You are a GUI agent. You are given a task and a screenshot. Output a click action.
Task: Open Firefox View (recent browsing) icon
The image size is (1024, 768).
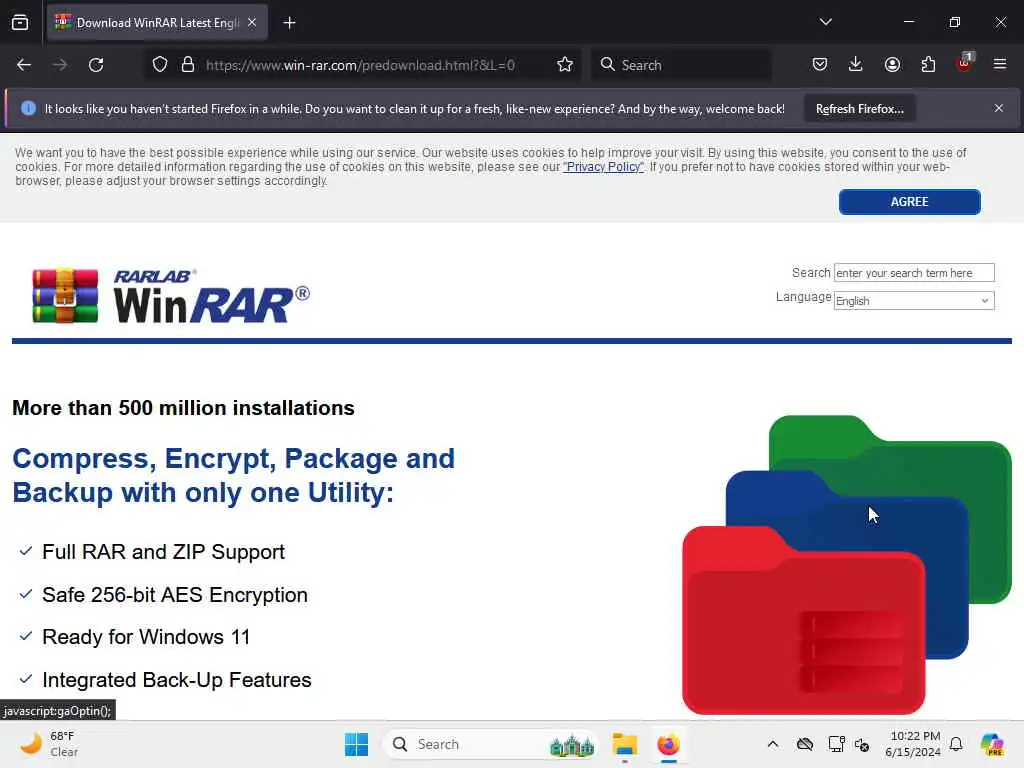pos(20,23)
